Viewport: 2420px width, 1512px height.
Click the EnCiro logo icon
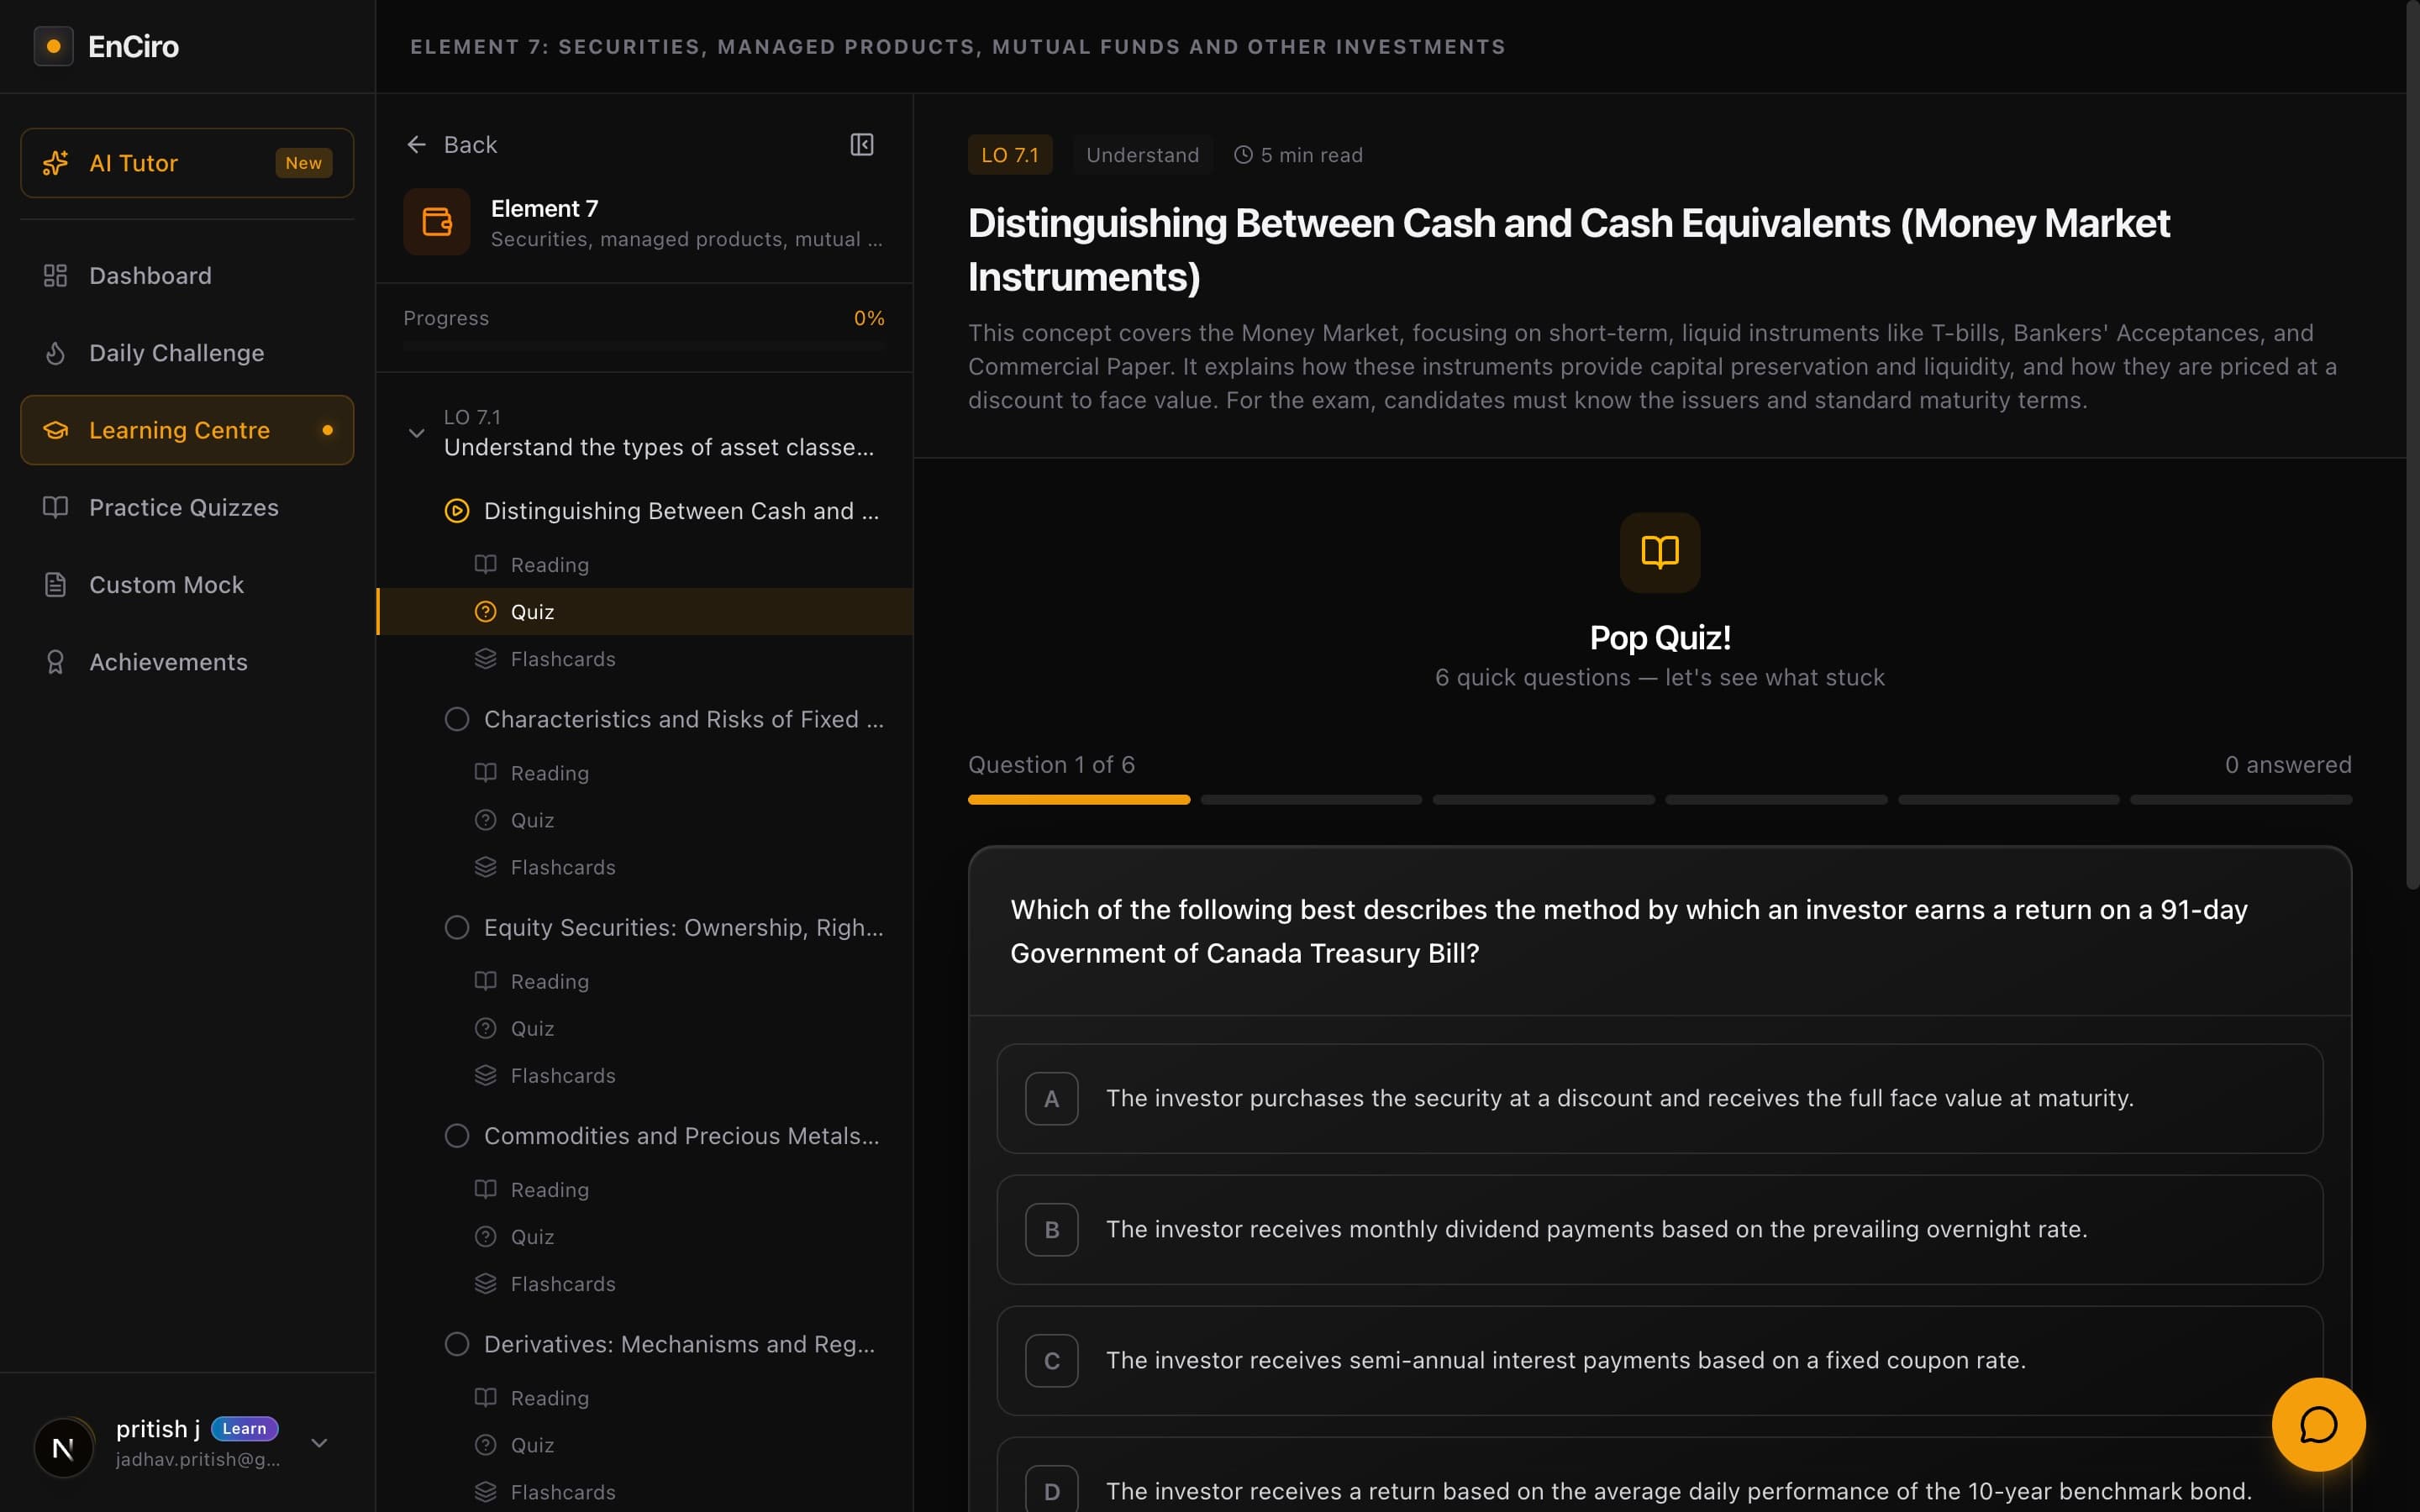click(54, 46)
